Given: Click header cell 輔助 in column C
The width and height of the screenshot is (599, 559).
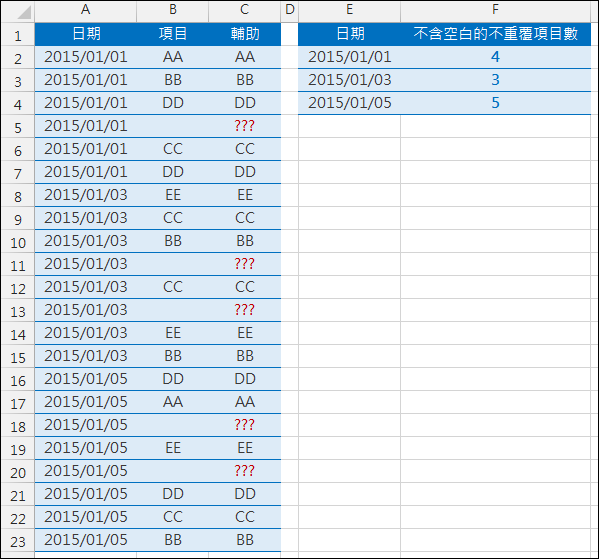Looking at the screenshot, I should (x=244, y=34).
